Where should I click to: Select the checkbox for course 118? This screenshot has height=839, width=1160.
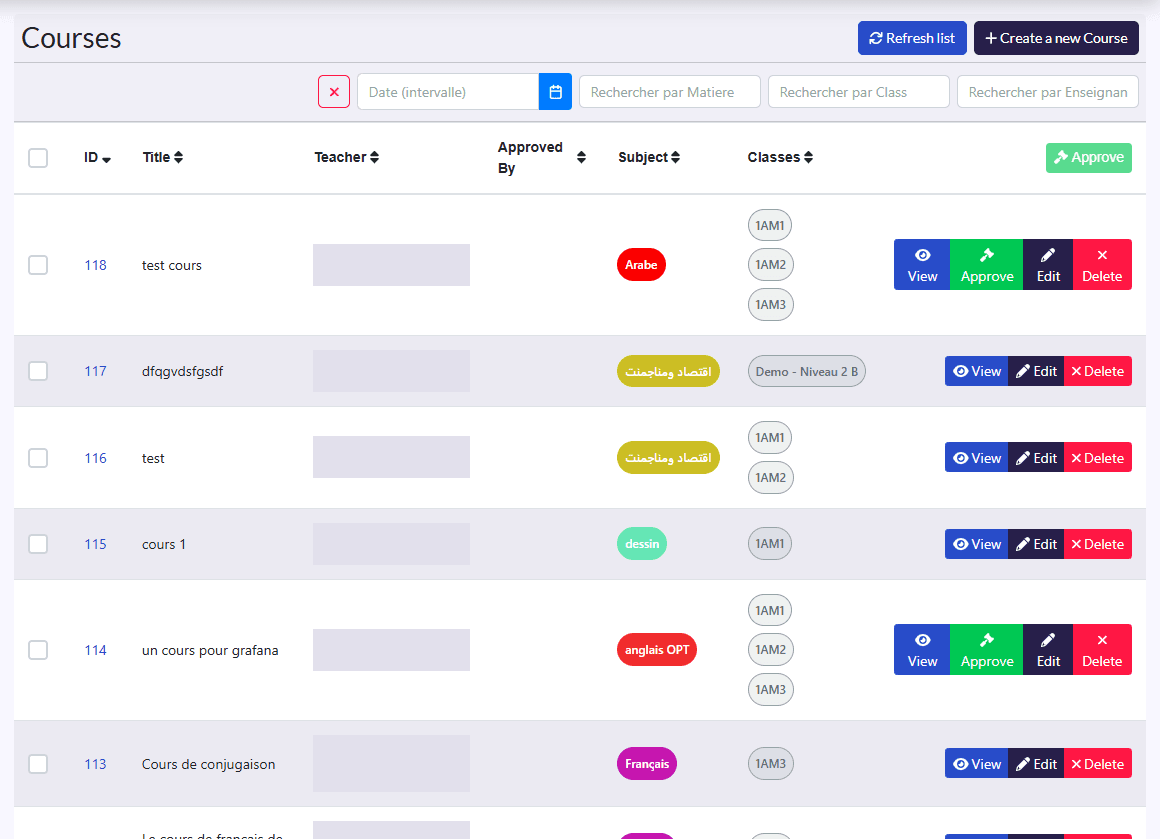pyautogui.click(x=38, y=265)
